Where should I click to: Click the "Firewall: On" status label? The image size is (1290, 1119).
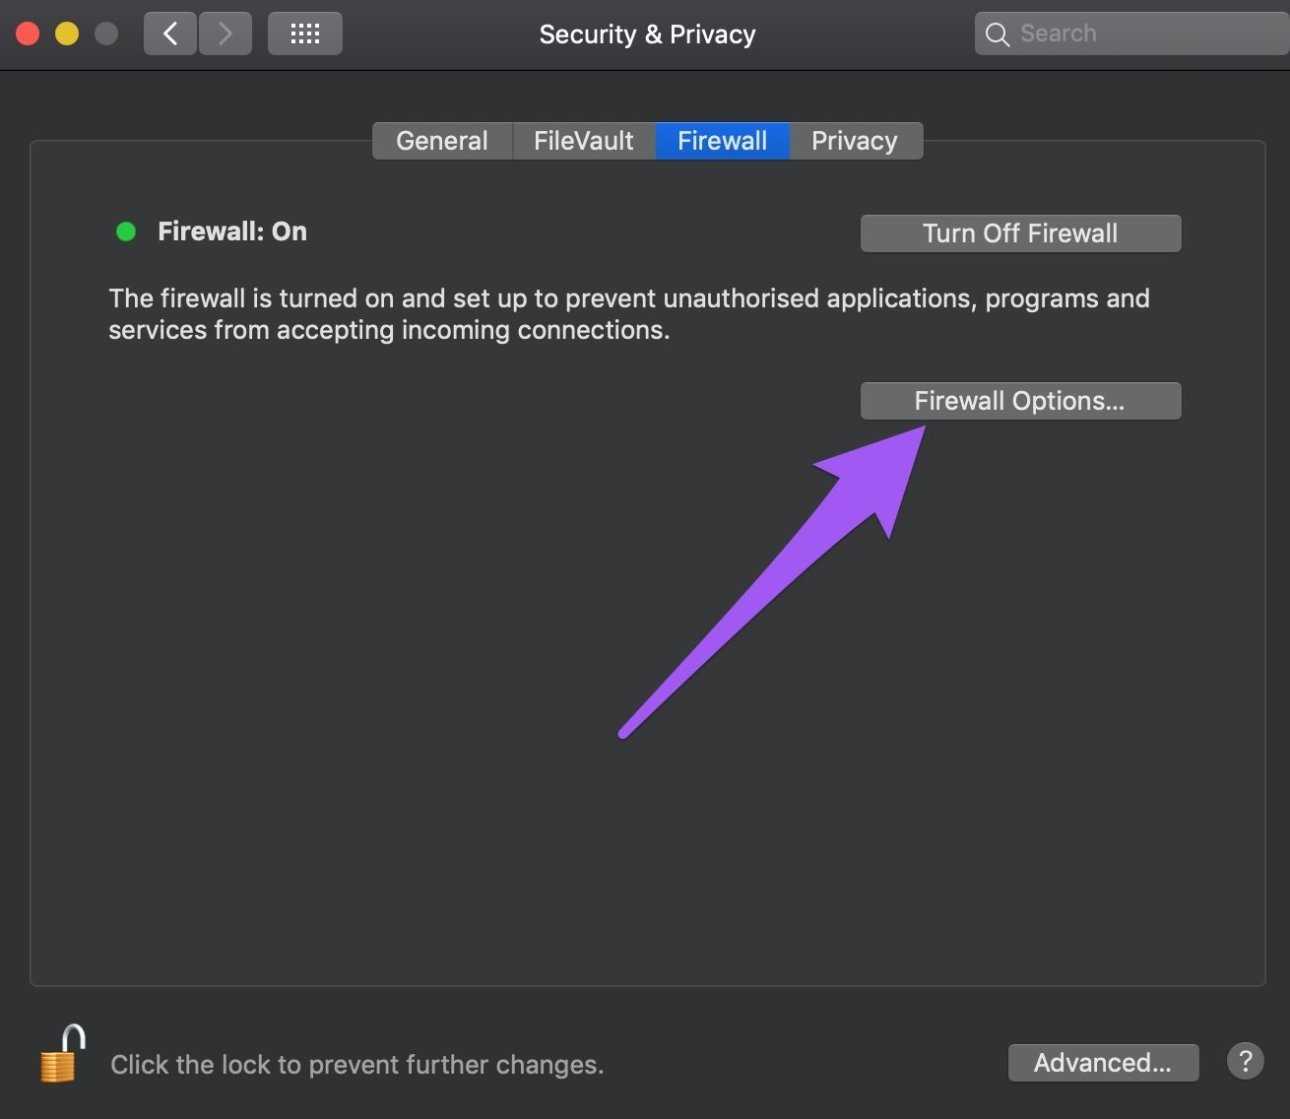coord(232,232)
